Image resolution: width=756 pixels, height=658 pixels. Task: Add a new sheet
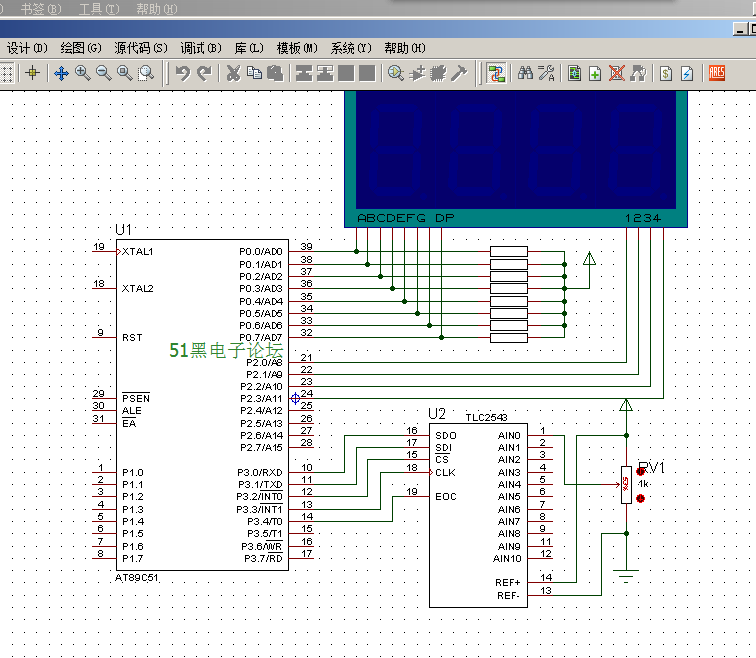click(x=595, y=73)
